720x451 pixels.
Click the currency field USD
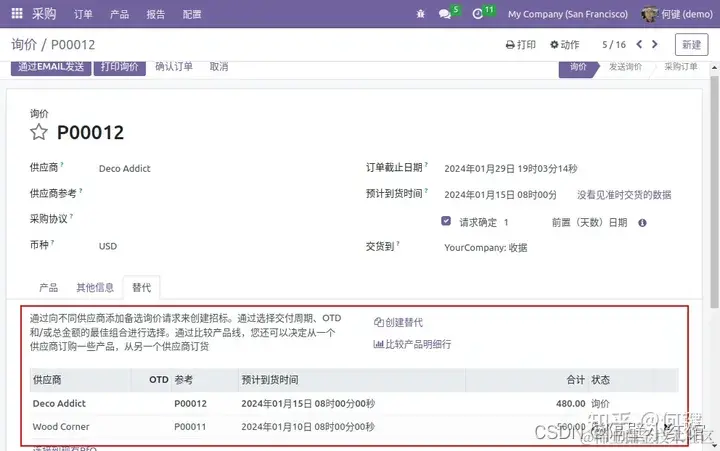coord(108,246)
